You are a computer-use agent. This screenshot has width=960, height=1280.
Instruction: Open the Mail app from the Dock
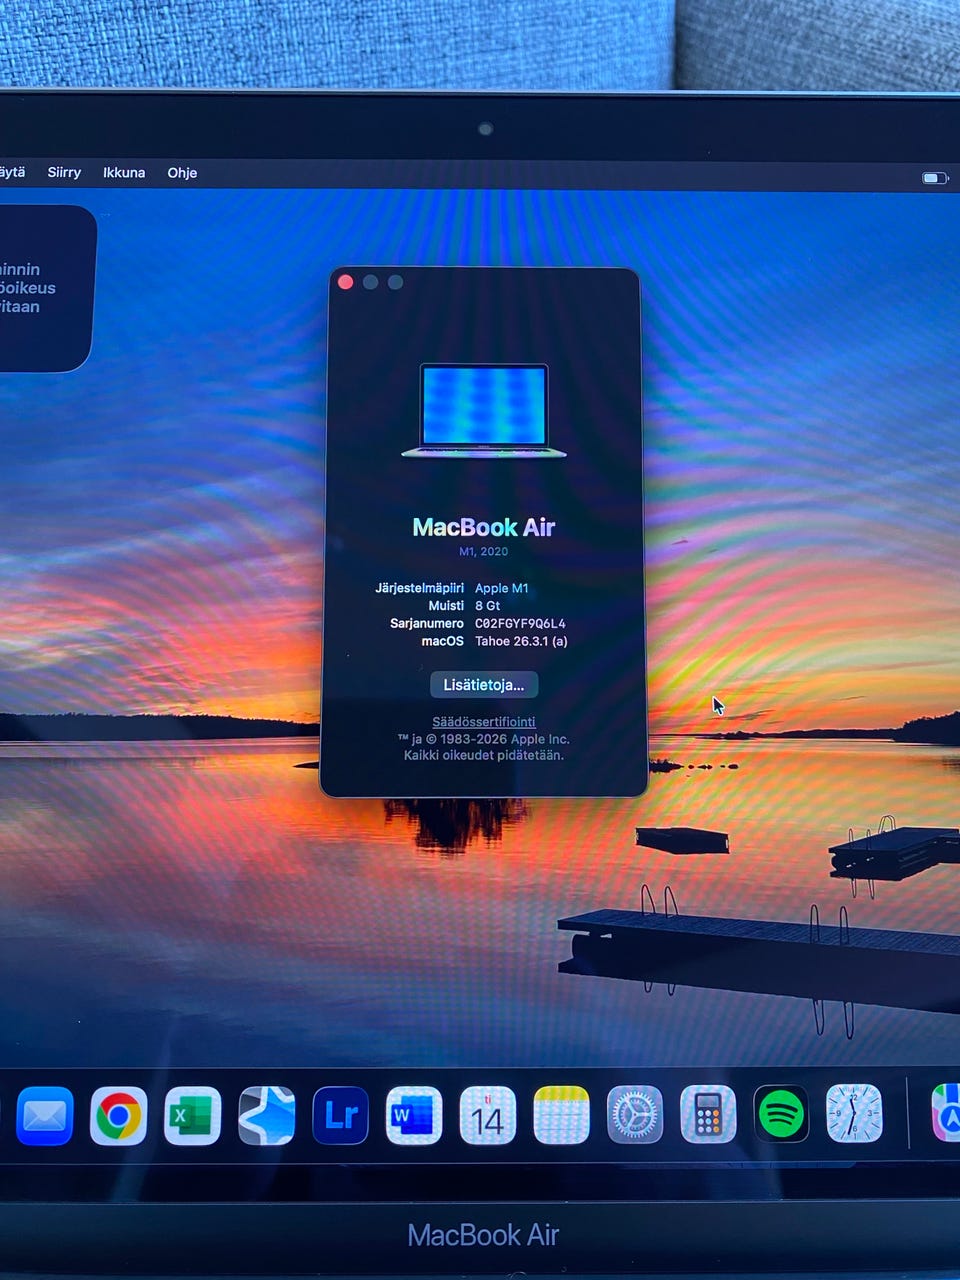(x=44, y=1115)
